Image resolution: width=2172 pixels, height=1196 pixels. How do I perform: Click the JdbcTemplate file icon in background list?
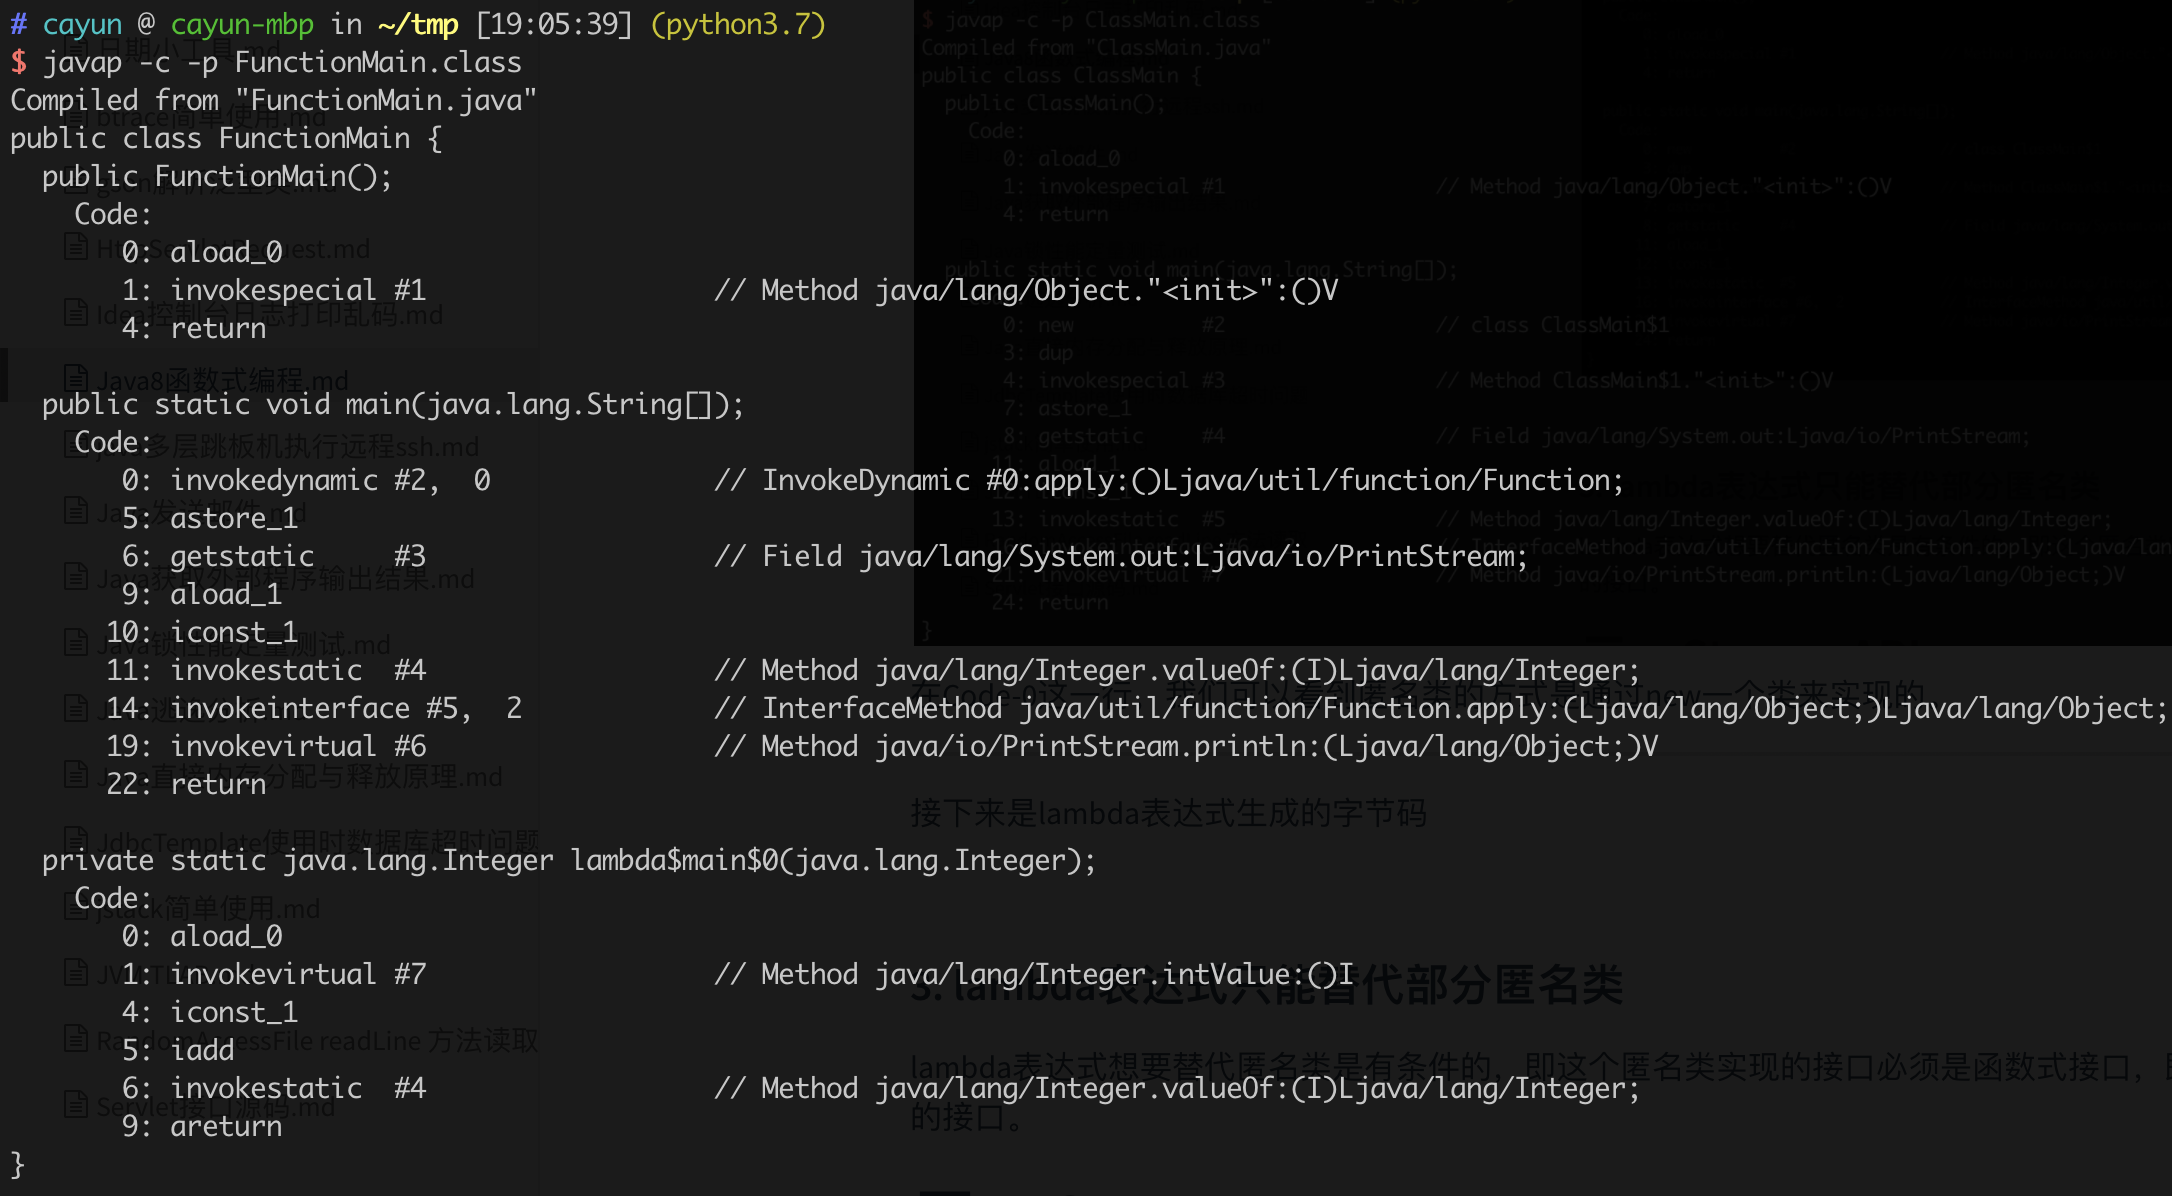(x=76, y=840)
